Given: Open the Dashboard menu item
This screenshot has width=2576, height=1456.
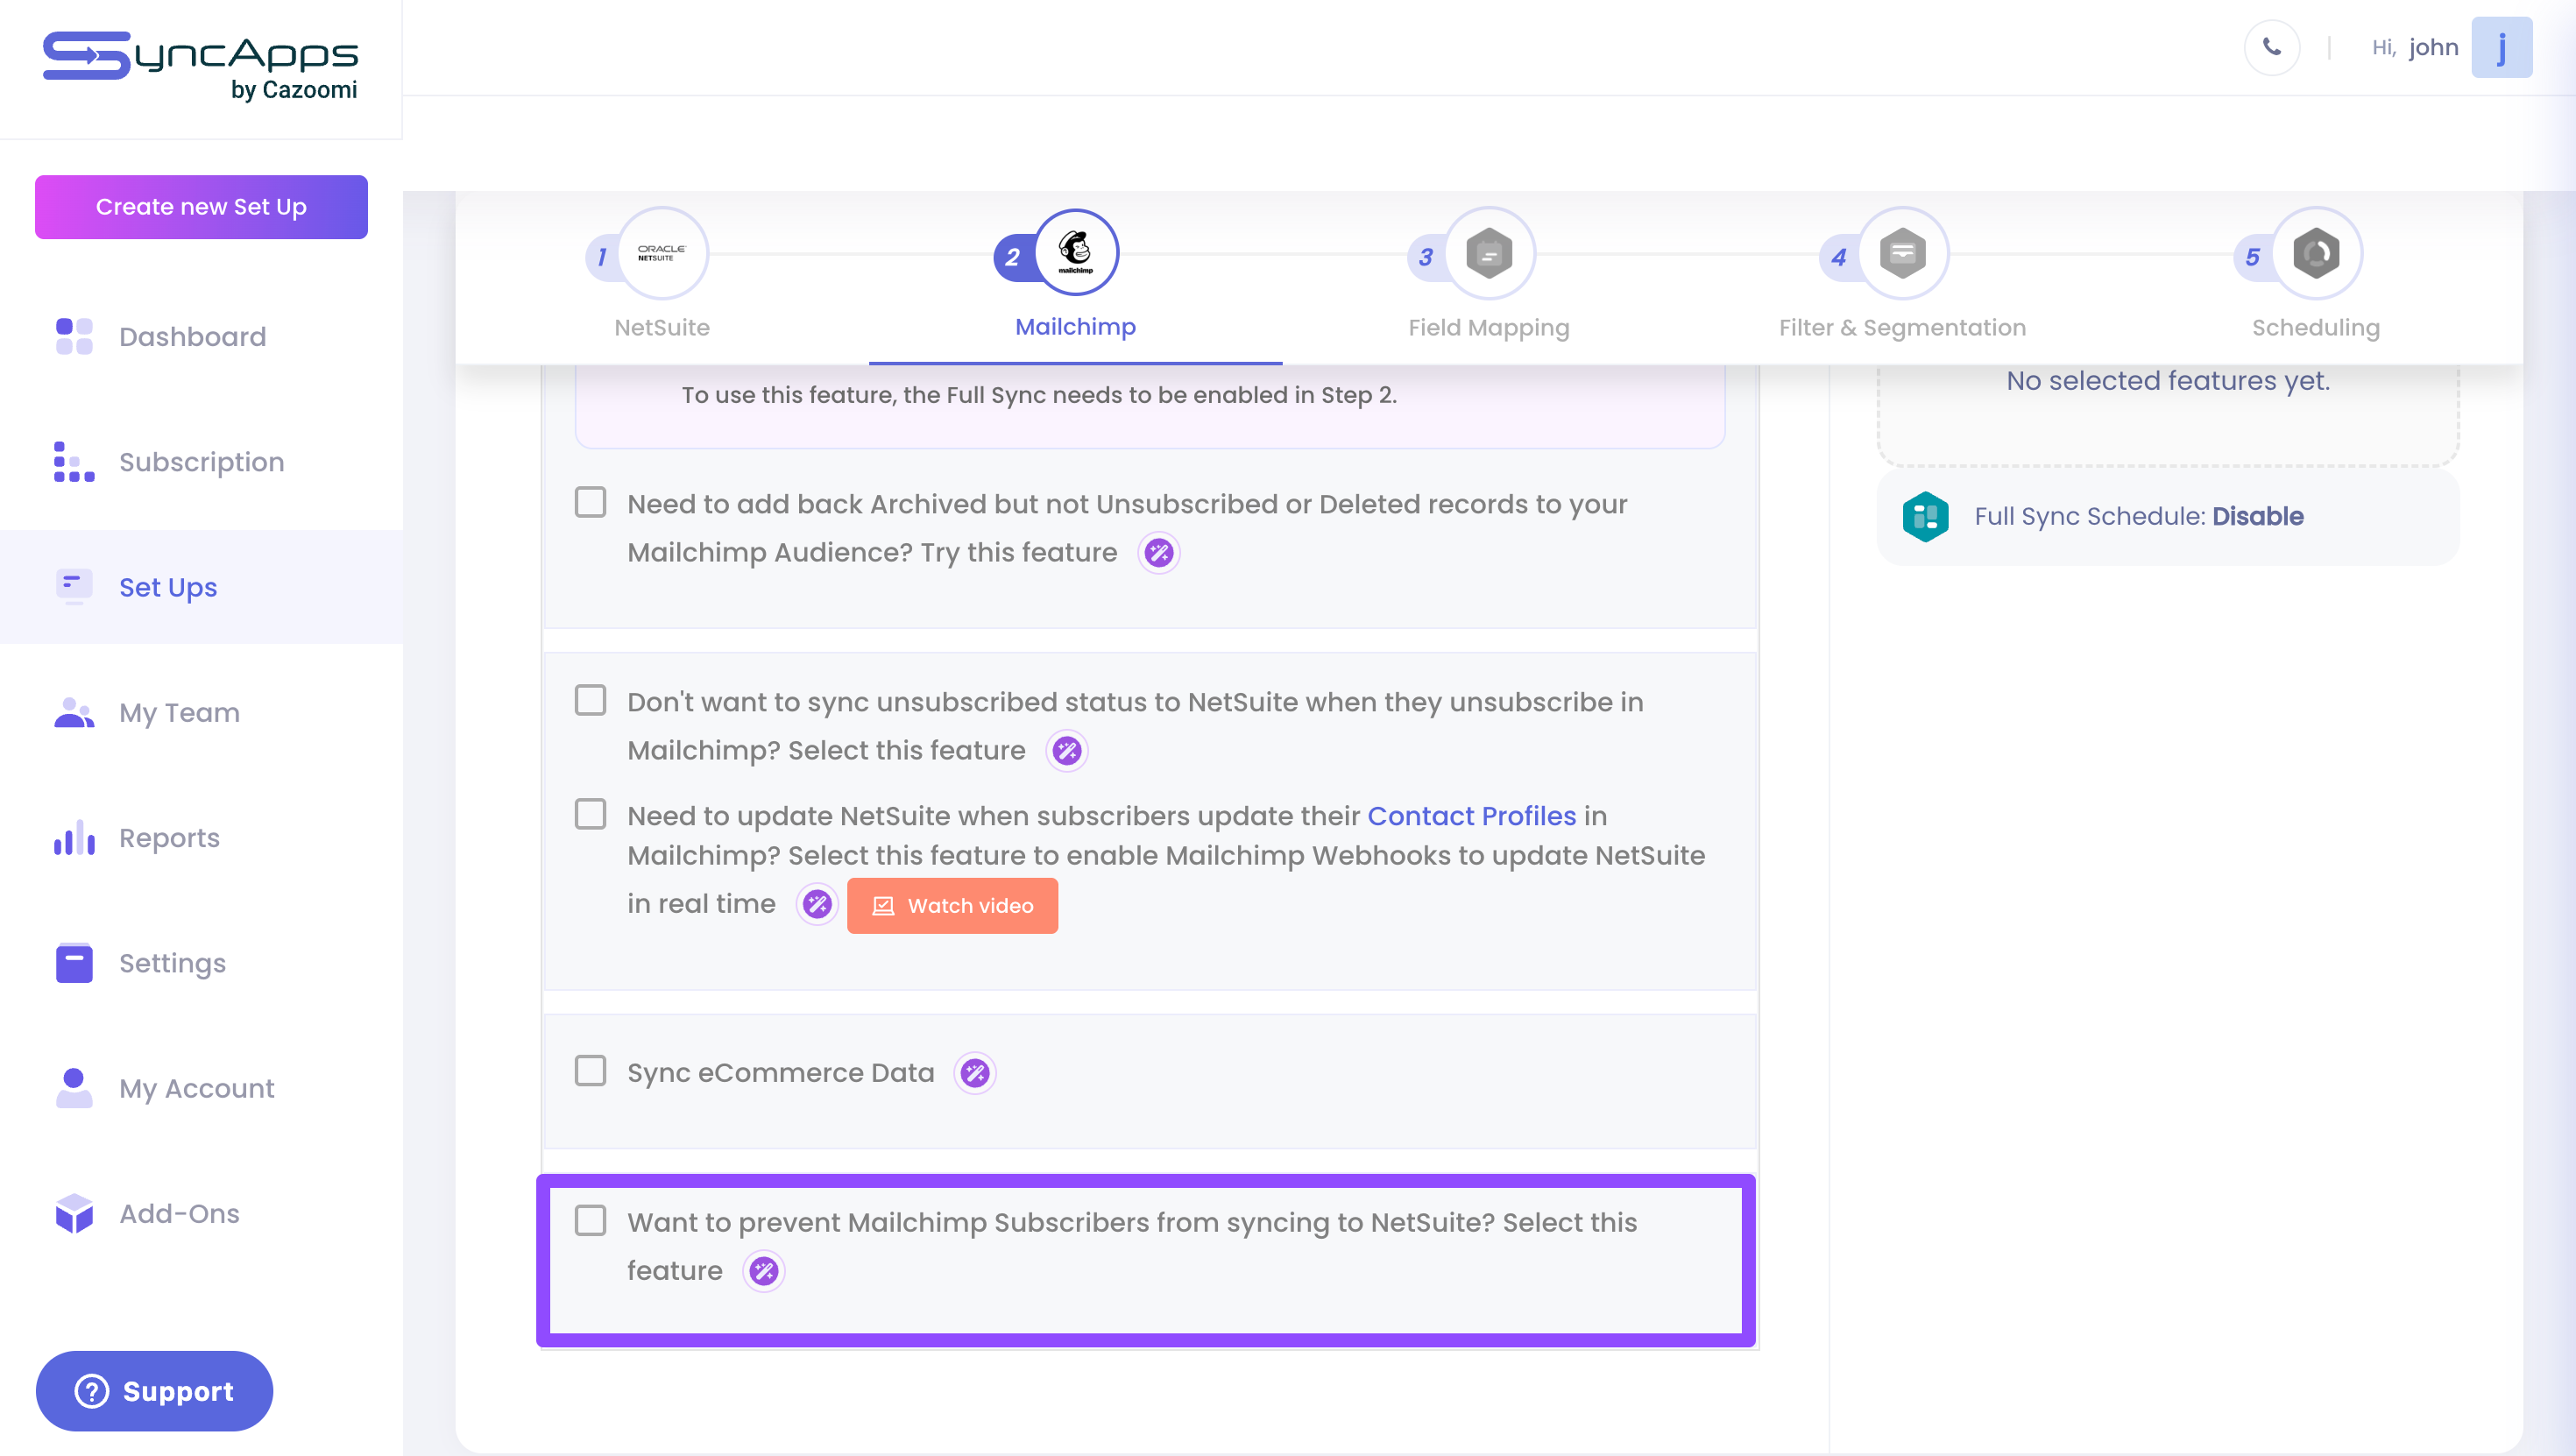Looking at the screenshot, I should [192, 336].
